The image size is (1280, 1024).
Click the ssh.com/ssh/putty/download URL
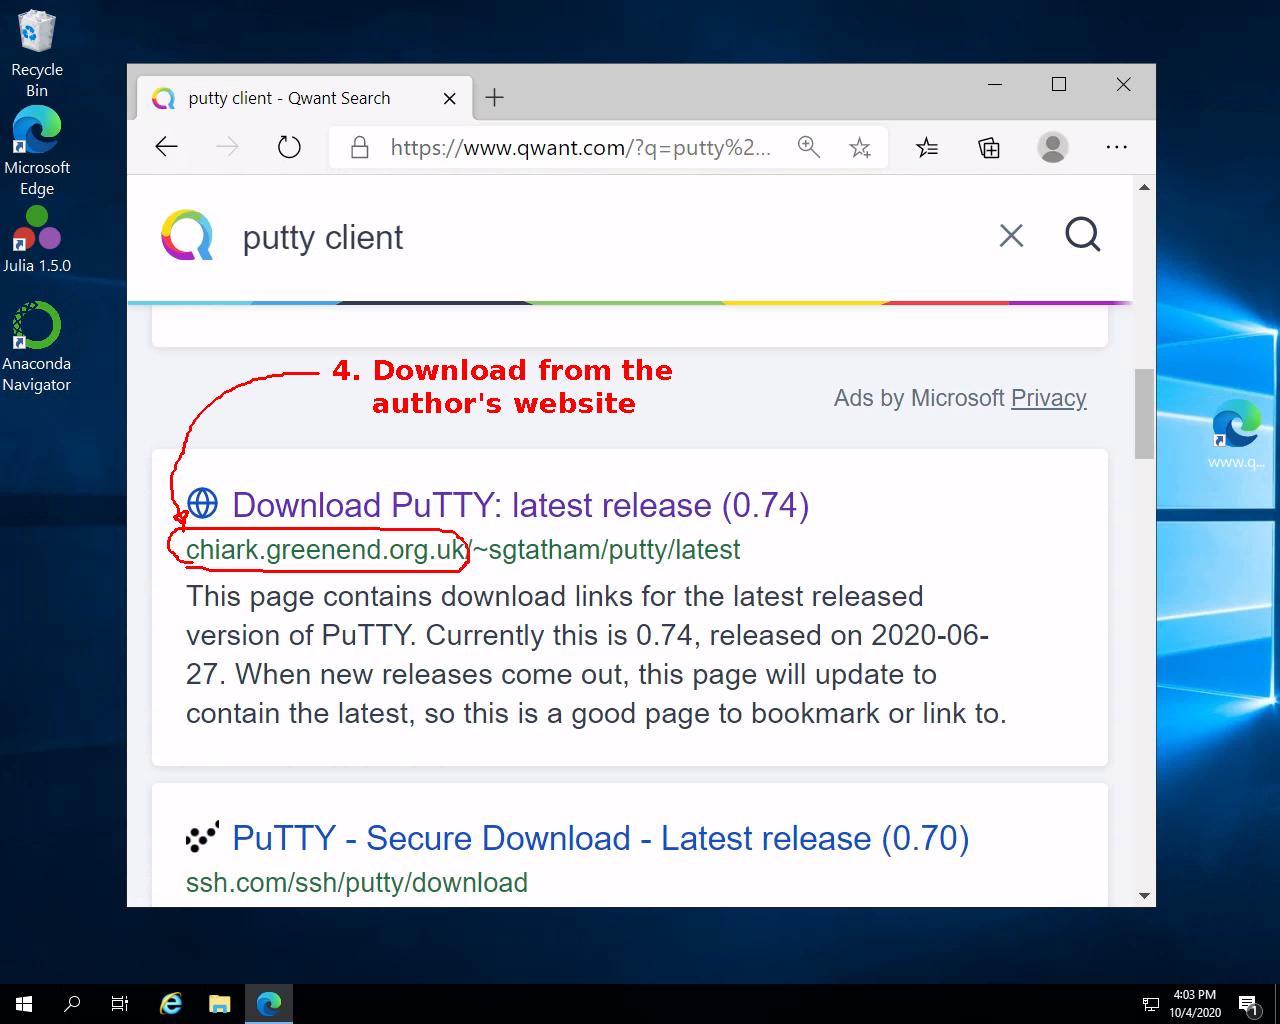357,883
